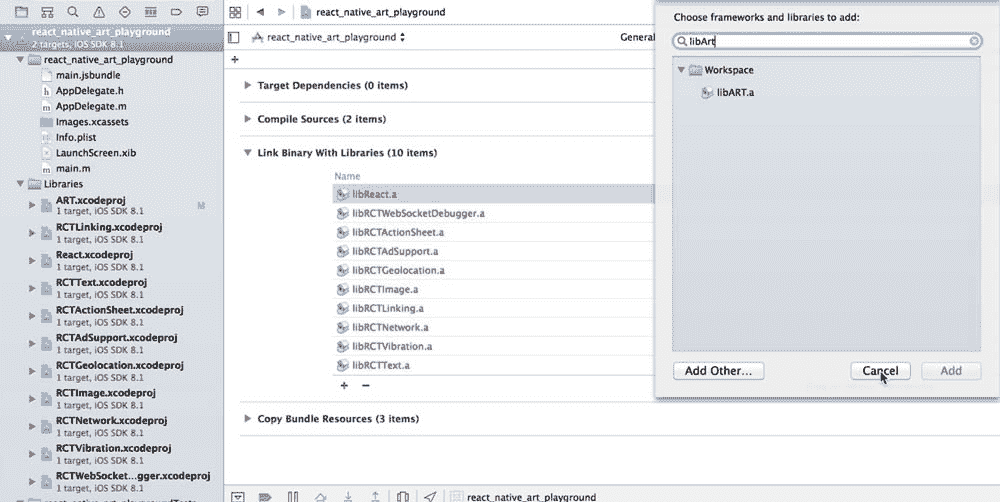The height and width of the screenshot is (502, 1000).
Task: Show the Report navigator speech-bubble icon
Action: click(202, 11)
